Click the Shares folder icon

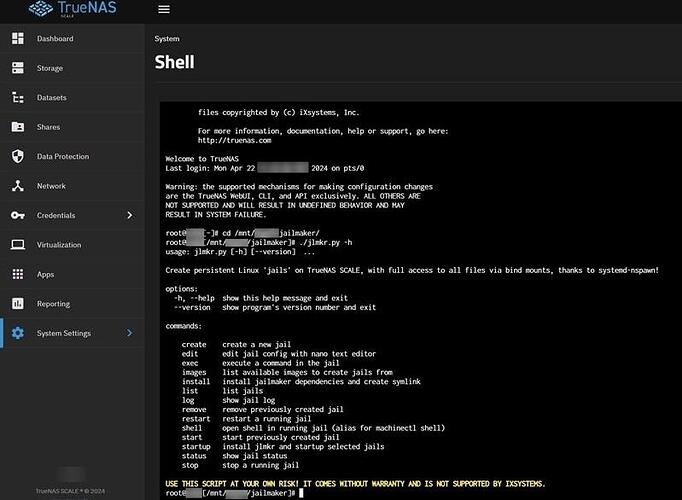click(x=17, y=127)
